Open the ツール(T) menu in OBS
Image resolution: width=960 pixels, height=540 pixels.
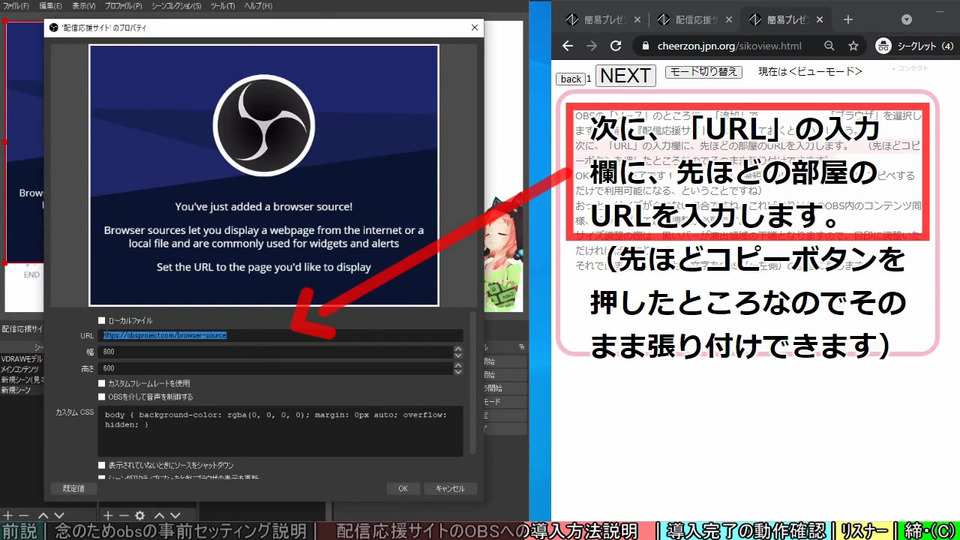[x=222, y=6]
